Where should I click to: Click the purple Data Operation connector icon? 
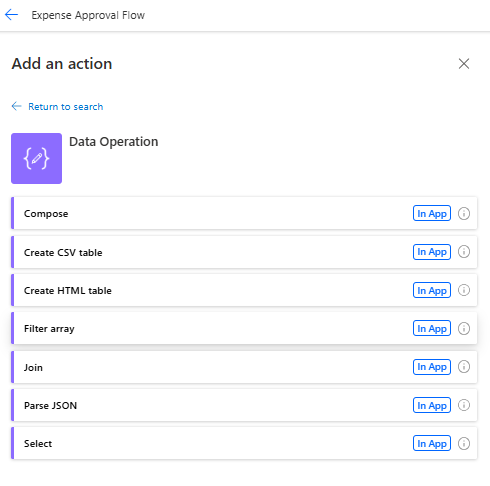tap(36, 158)
